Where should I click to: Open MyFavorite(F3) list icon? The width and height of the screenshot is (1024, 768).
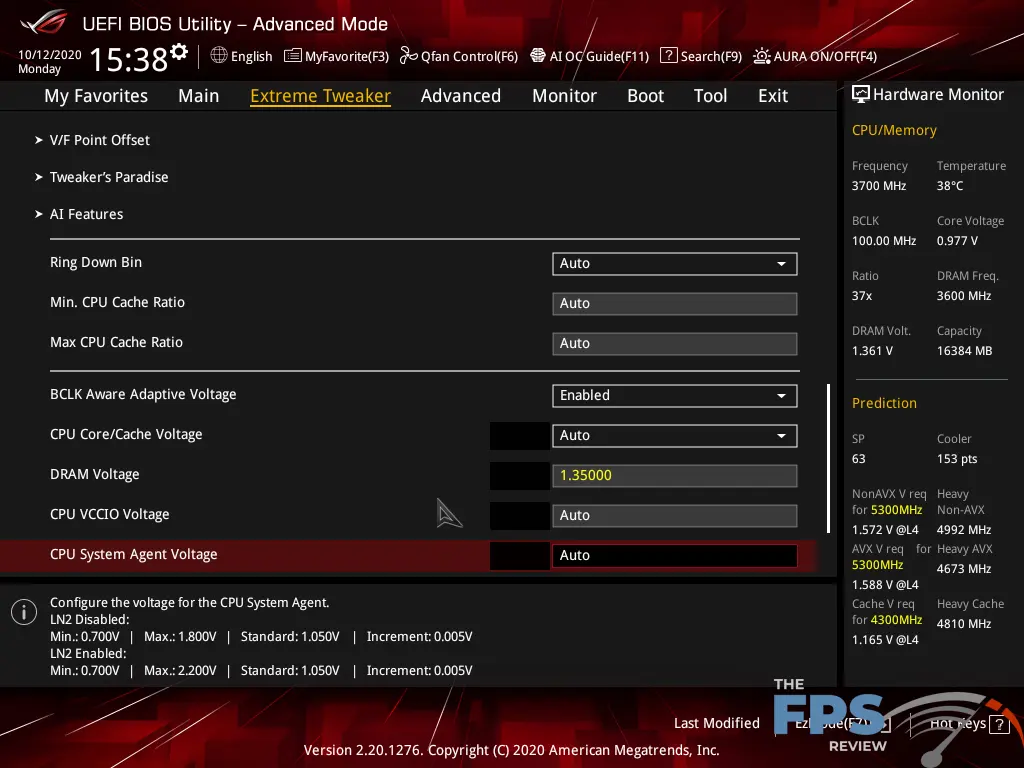pos(293,56)
